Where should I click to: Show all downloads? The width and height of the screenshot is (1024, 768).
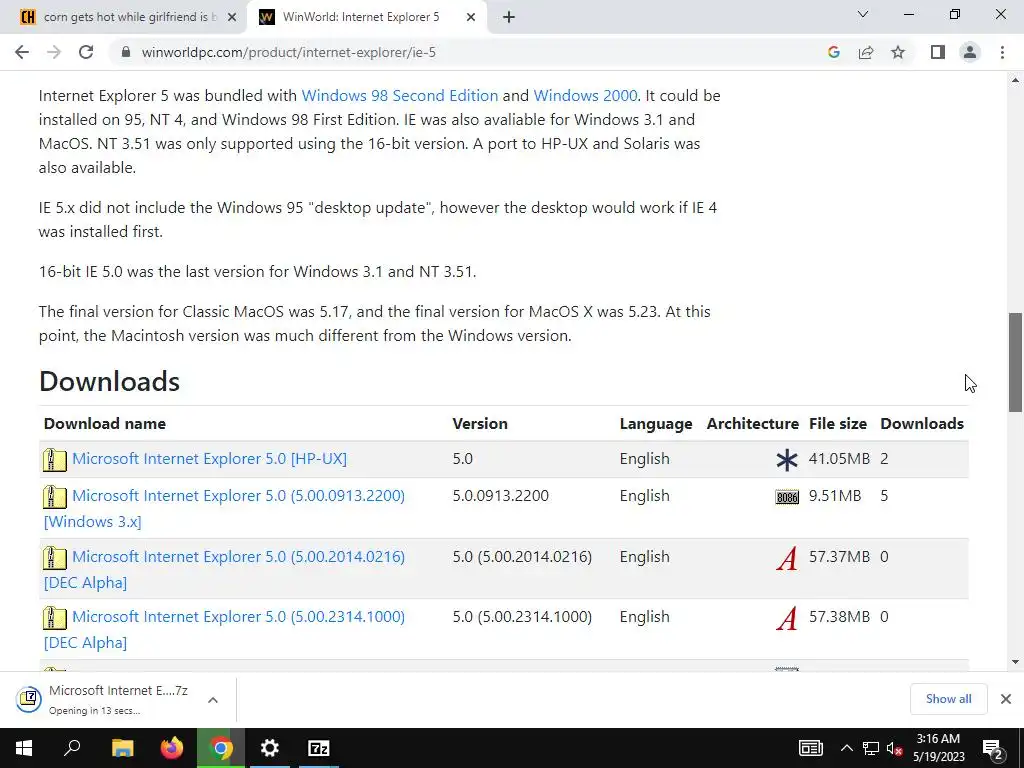pyautogui.click(x=948, y=699)
